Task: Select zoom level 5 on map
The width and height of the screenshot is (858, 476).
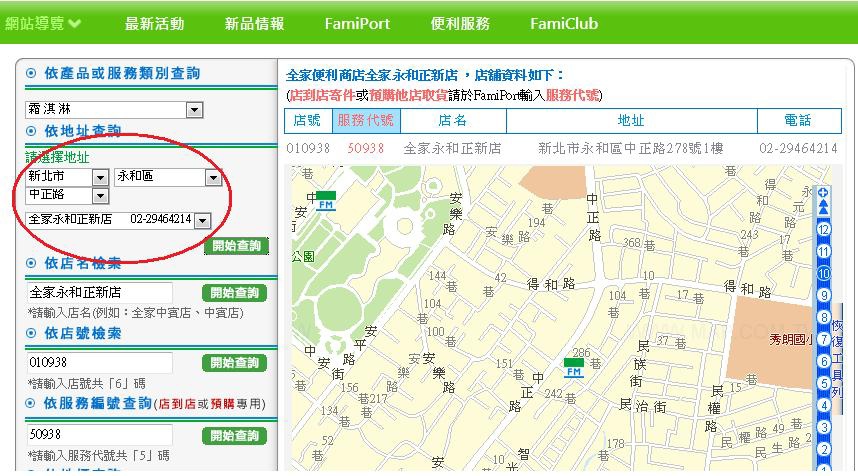Action: [824, 383]
